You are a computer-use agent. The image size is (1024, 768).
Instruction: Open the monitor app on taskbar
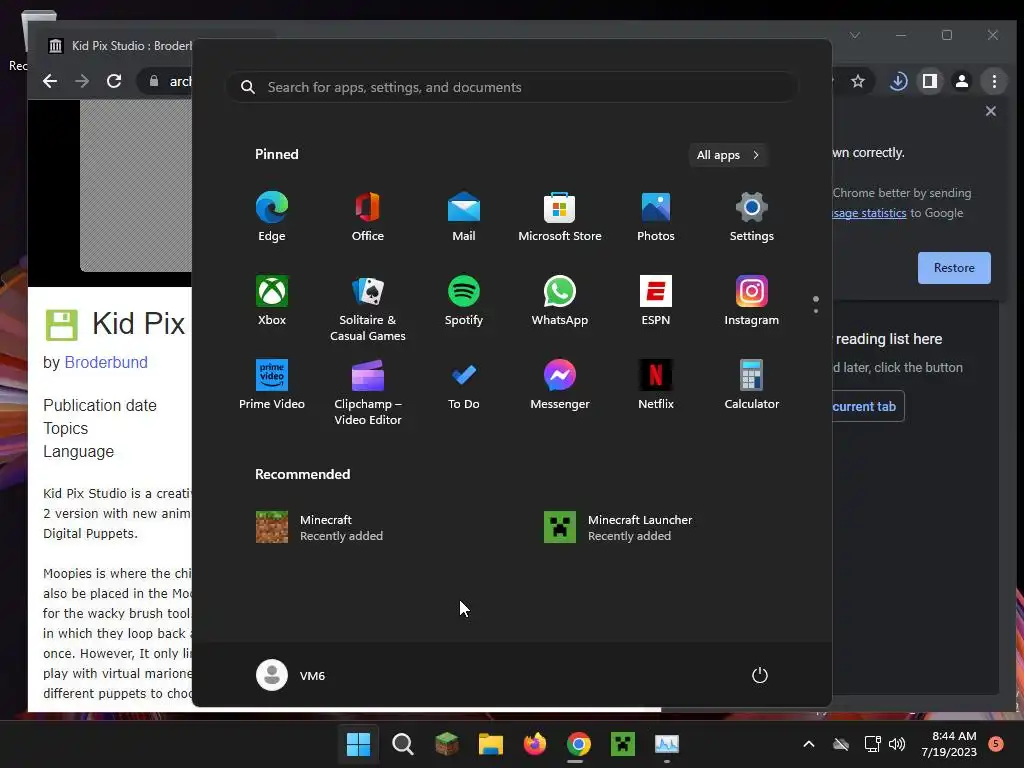pyautogui.click(x=667, y=744)
